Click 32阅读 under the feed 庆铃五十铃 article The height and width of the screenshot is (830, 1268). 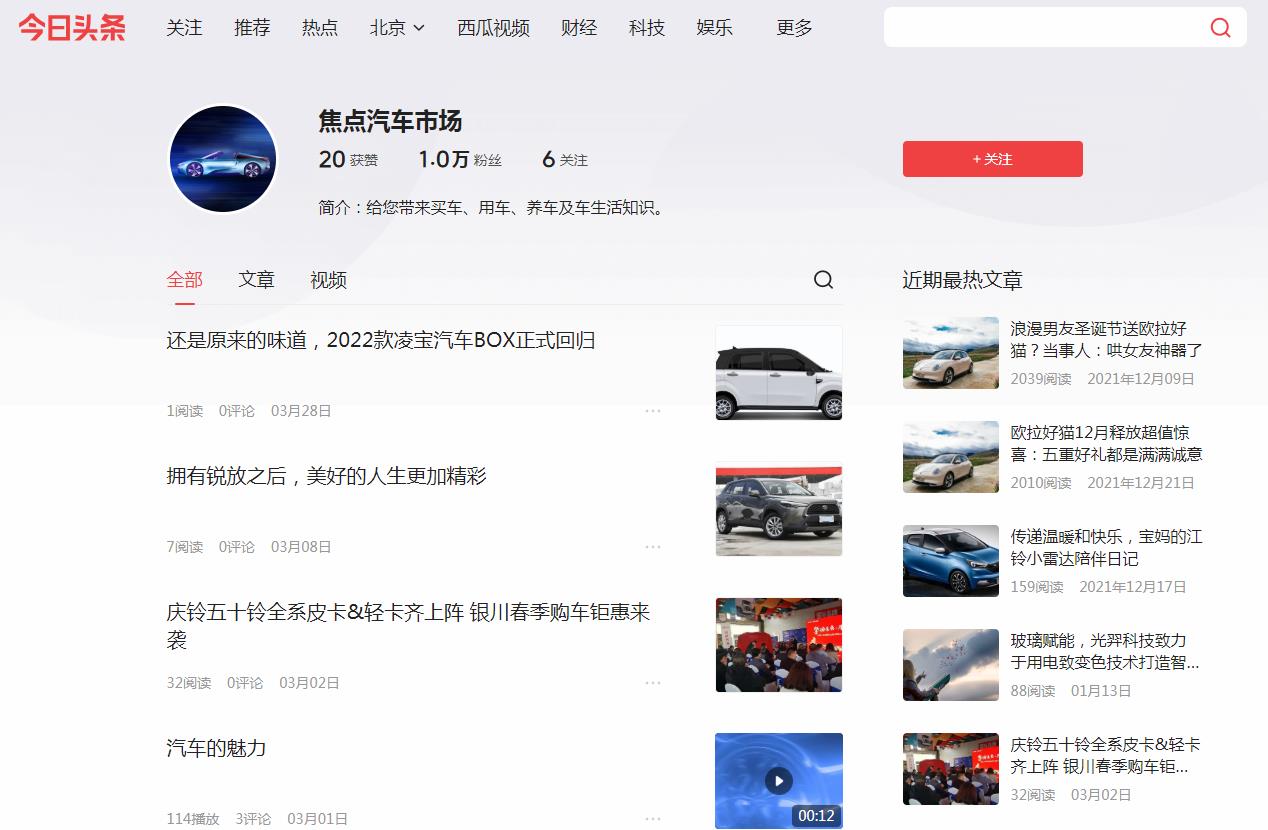point(189,683)
